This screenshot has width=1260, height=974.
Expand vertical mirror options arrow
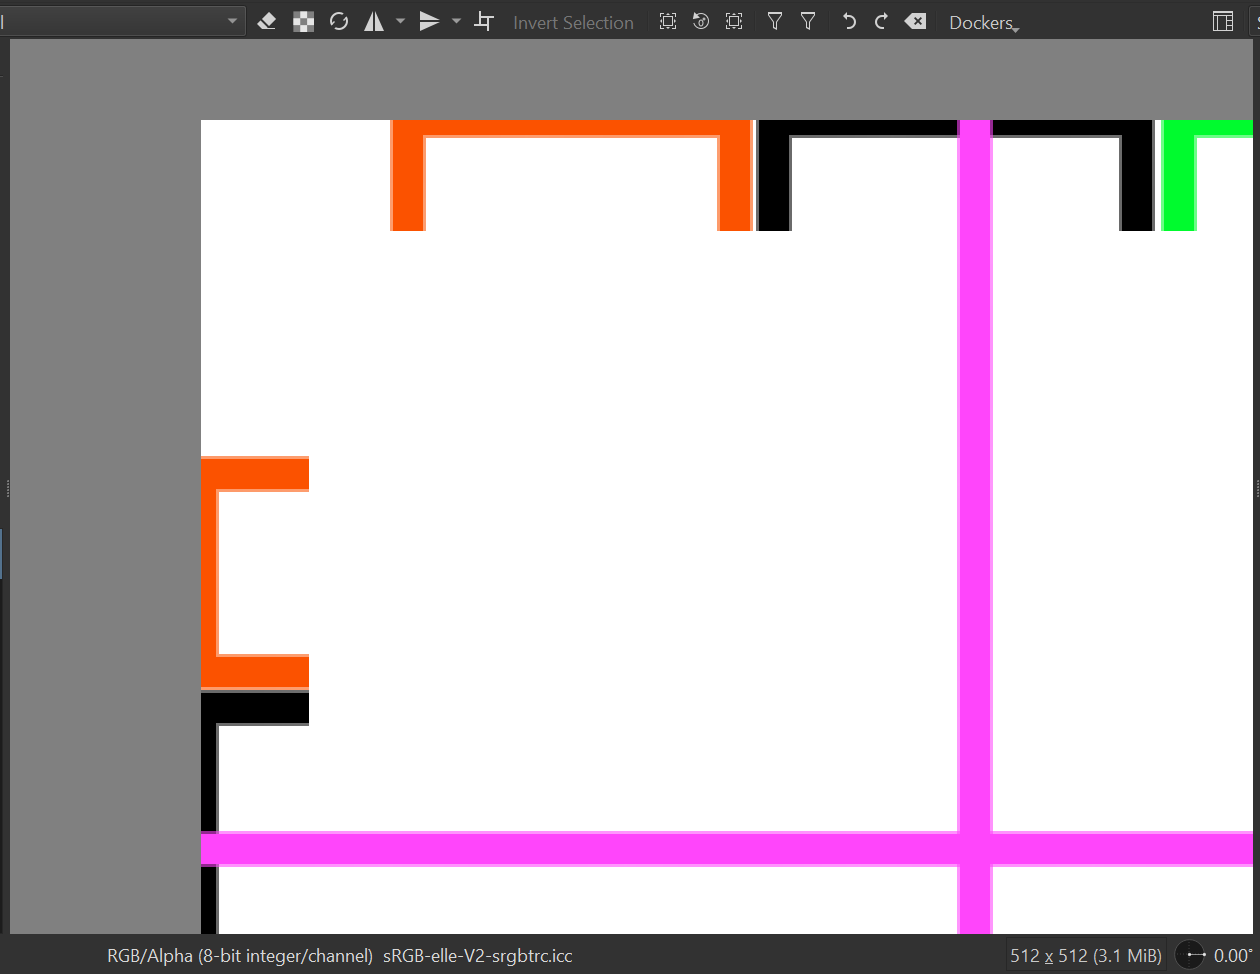456,21
